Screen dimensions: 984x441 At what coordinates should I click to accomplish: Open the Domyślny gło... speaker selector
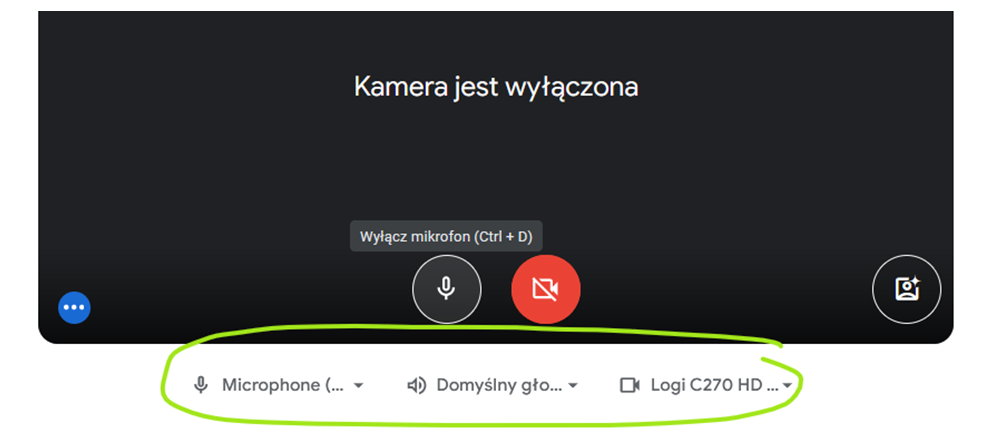click(492, 385)
